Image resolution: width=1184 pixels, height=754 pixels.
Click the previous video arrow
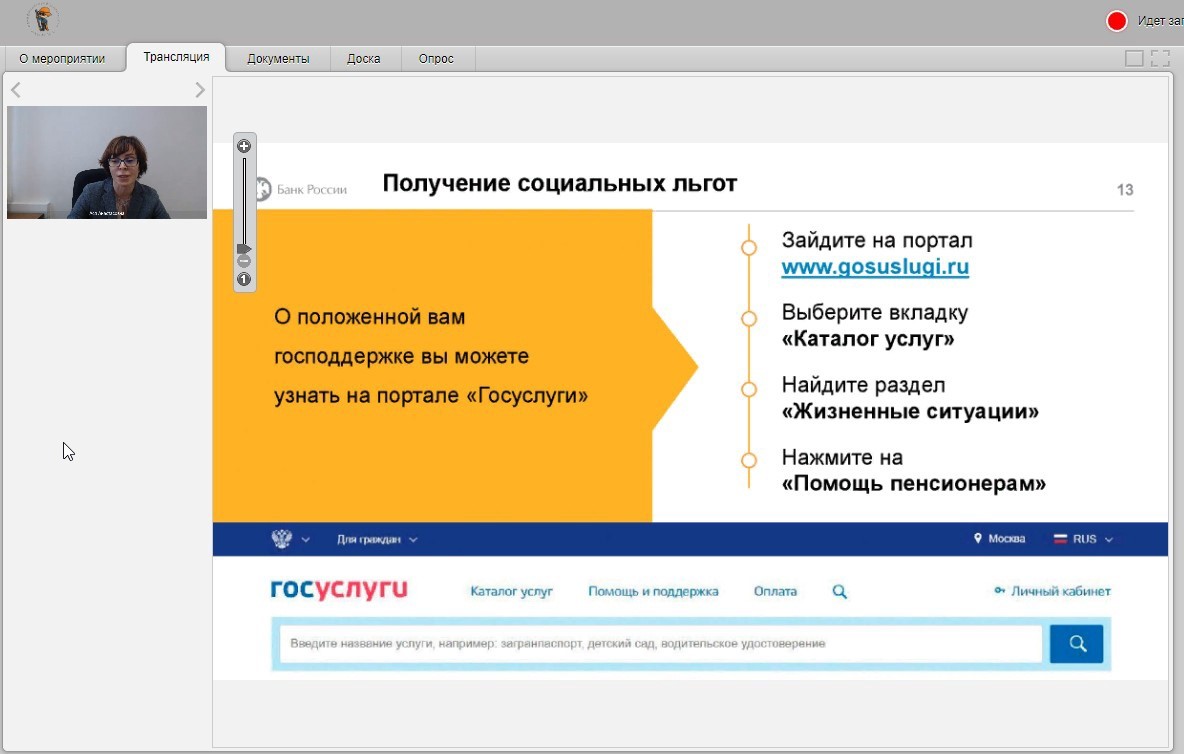pos(16,90)
